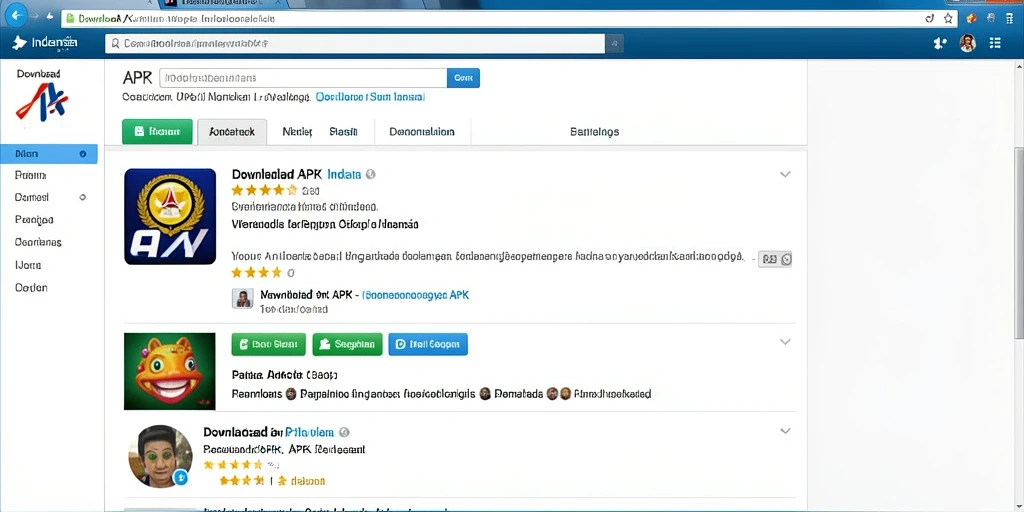Viewport: 1024px width, 512px height.
Task: Expand the Downlaolad APK Indata result chevron
Action: click(x=785, y=174)
